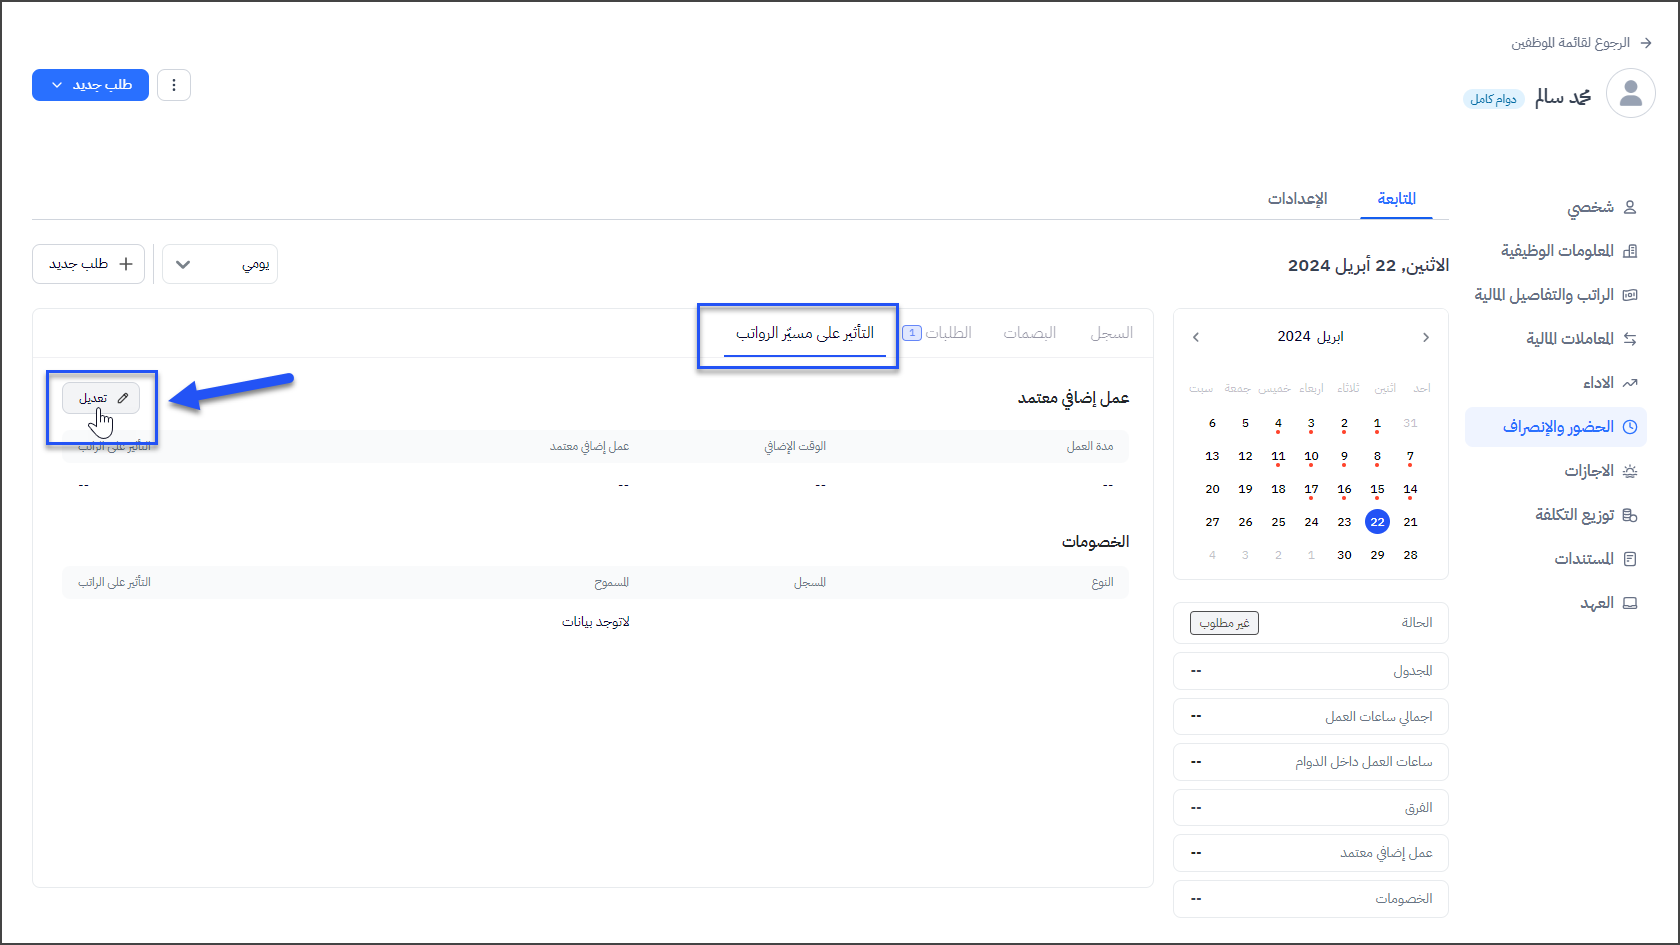The width and height of the screenshot is (1680, 945).
Task: Click the employee profile avatar
Action: [x=1630, y=94]
